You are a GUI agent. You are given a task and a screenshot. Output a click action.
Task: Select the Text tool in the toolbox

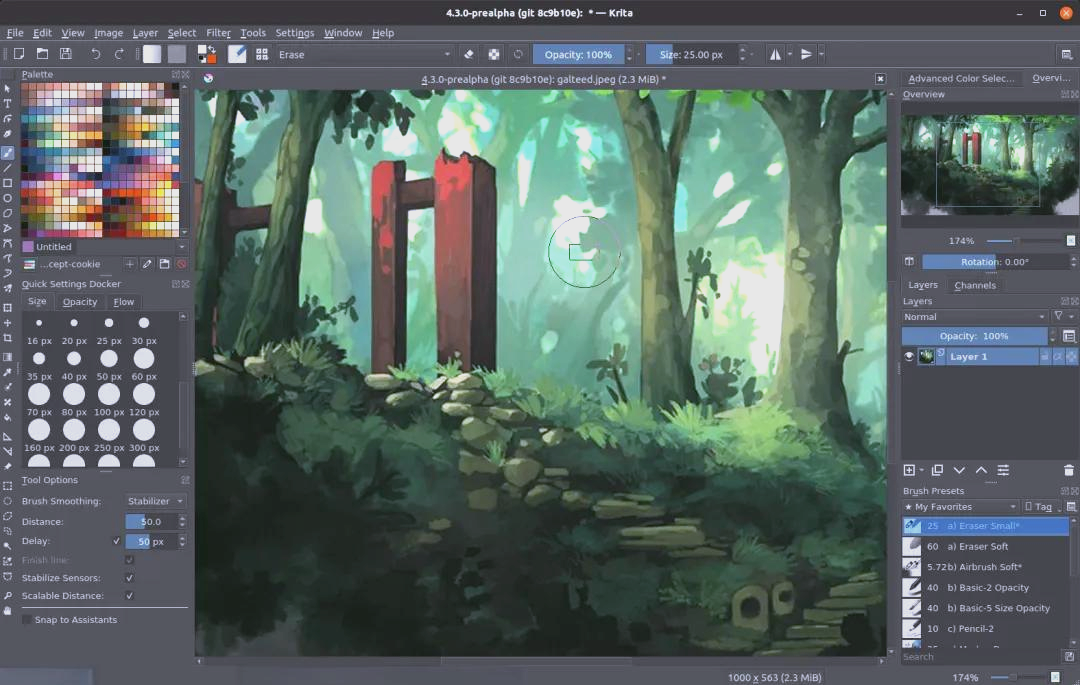pyautogui.click(x=8, y=104)
